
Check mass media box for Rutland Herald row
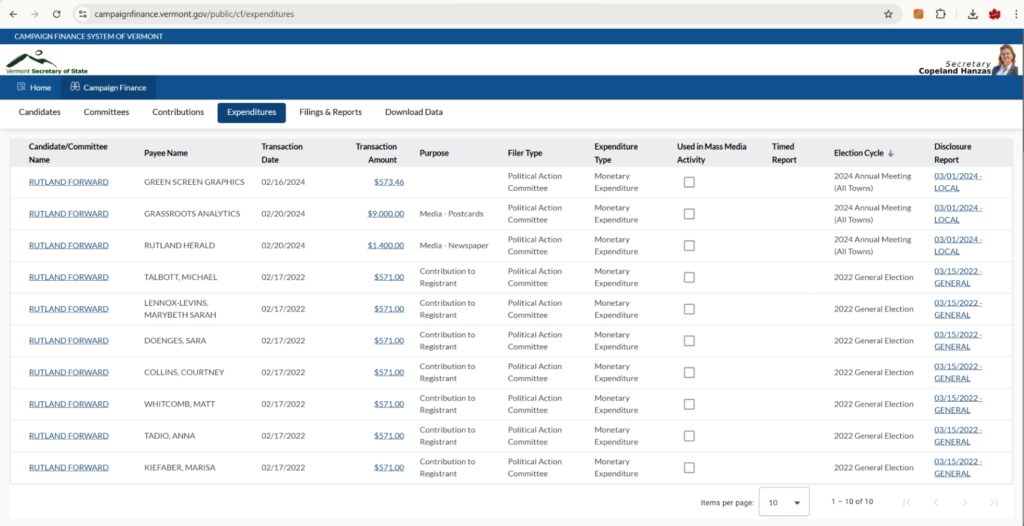[689, 246]
